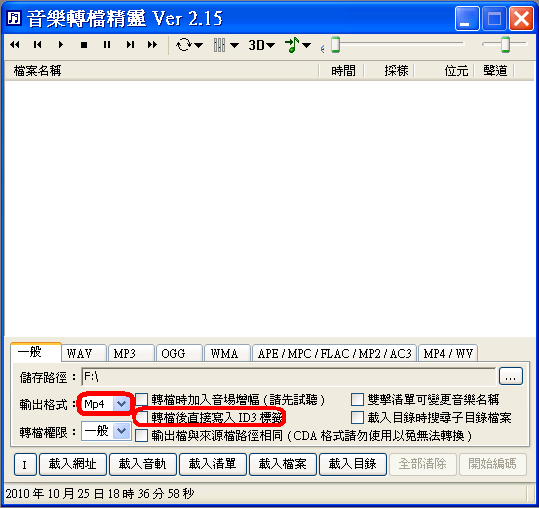Image resolution: width=539 pixels, height=508 pixels.
Task: Click the application icon in title bar
Action: click(14, 18)
